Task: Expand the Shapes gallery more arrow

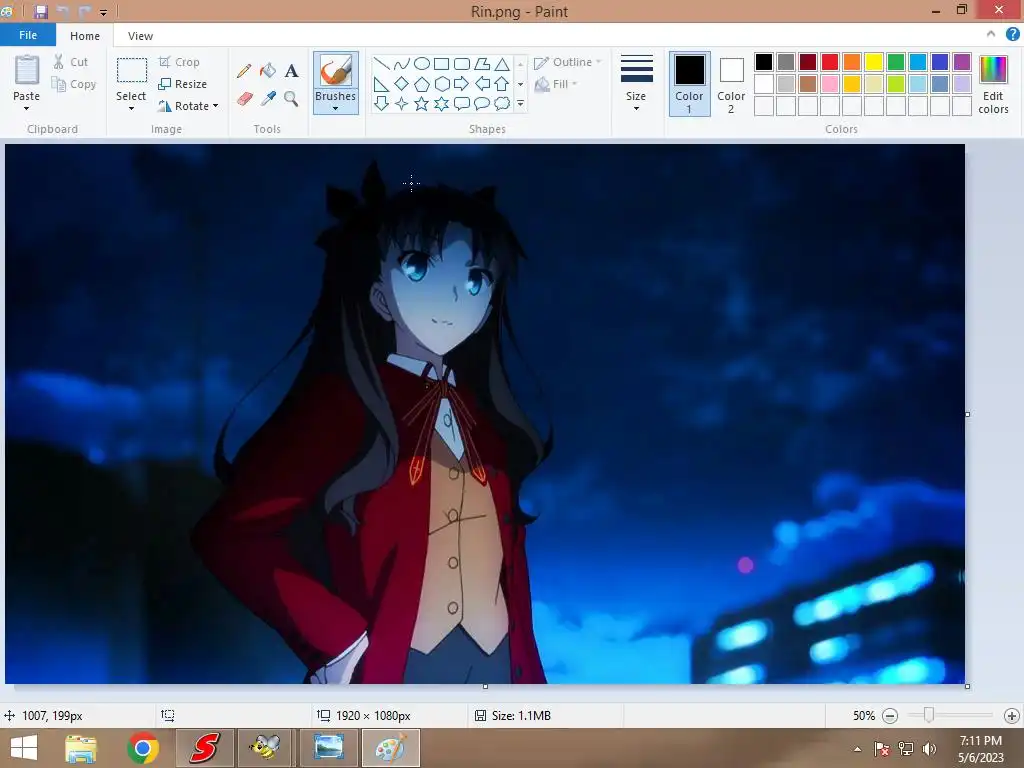Action: point(520,103)
